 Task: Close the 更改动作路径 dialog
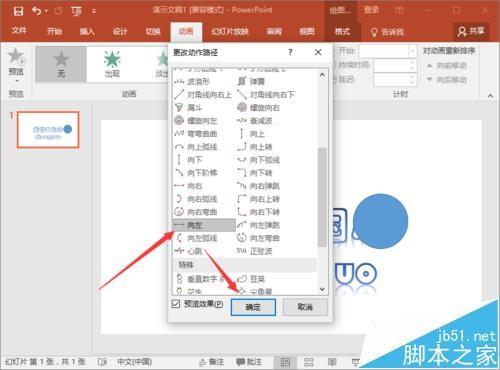point(318,52)
